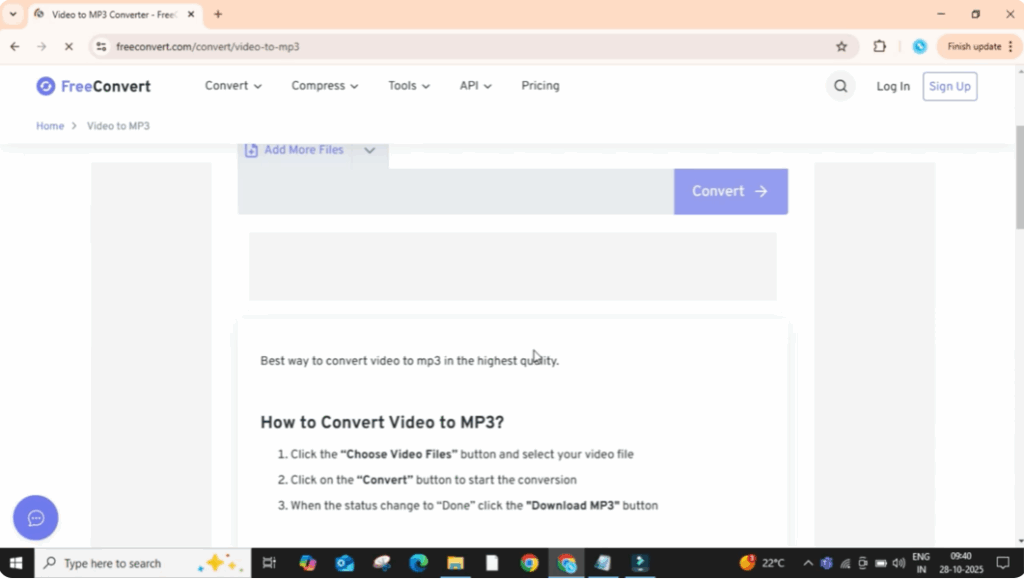Stop page loading with the X icon
Viewport: 1024px width, 579px height.
(68, 46)
